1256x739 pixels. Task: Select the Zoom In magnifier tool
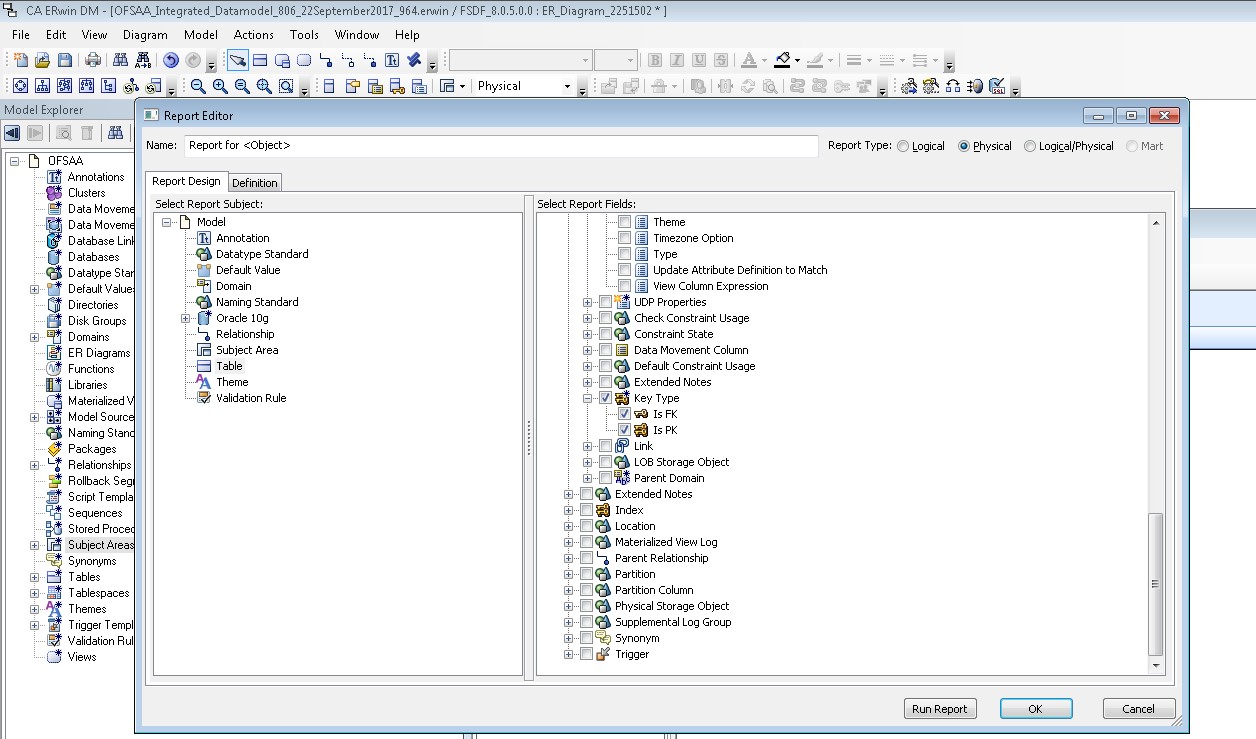coord(220,85)
